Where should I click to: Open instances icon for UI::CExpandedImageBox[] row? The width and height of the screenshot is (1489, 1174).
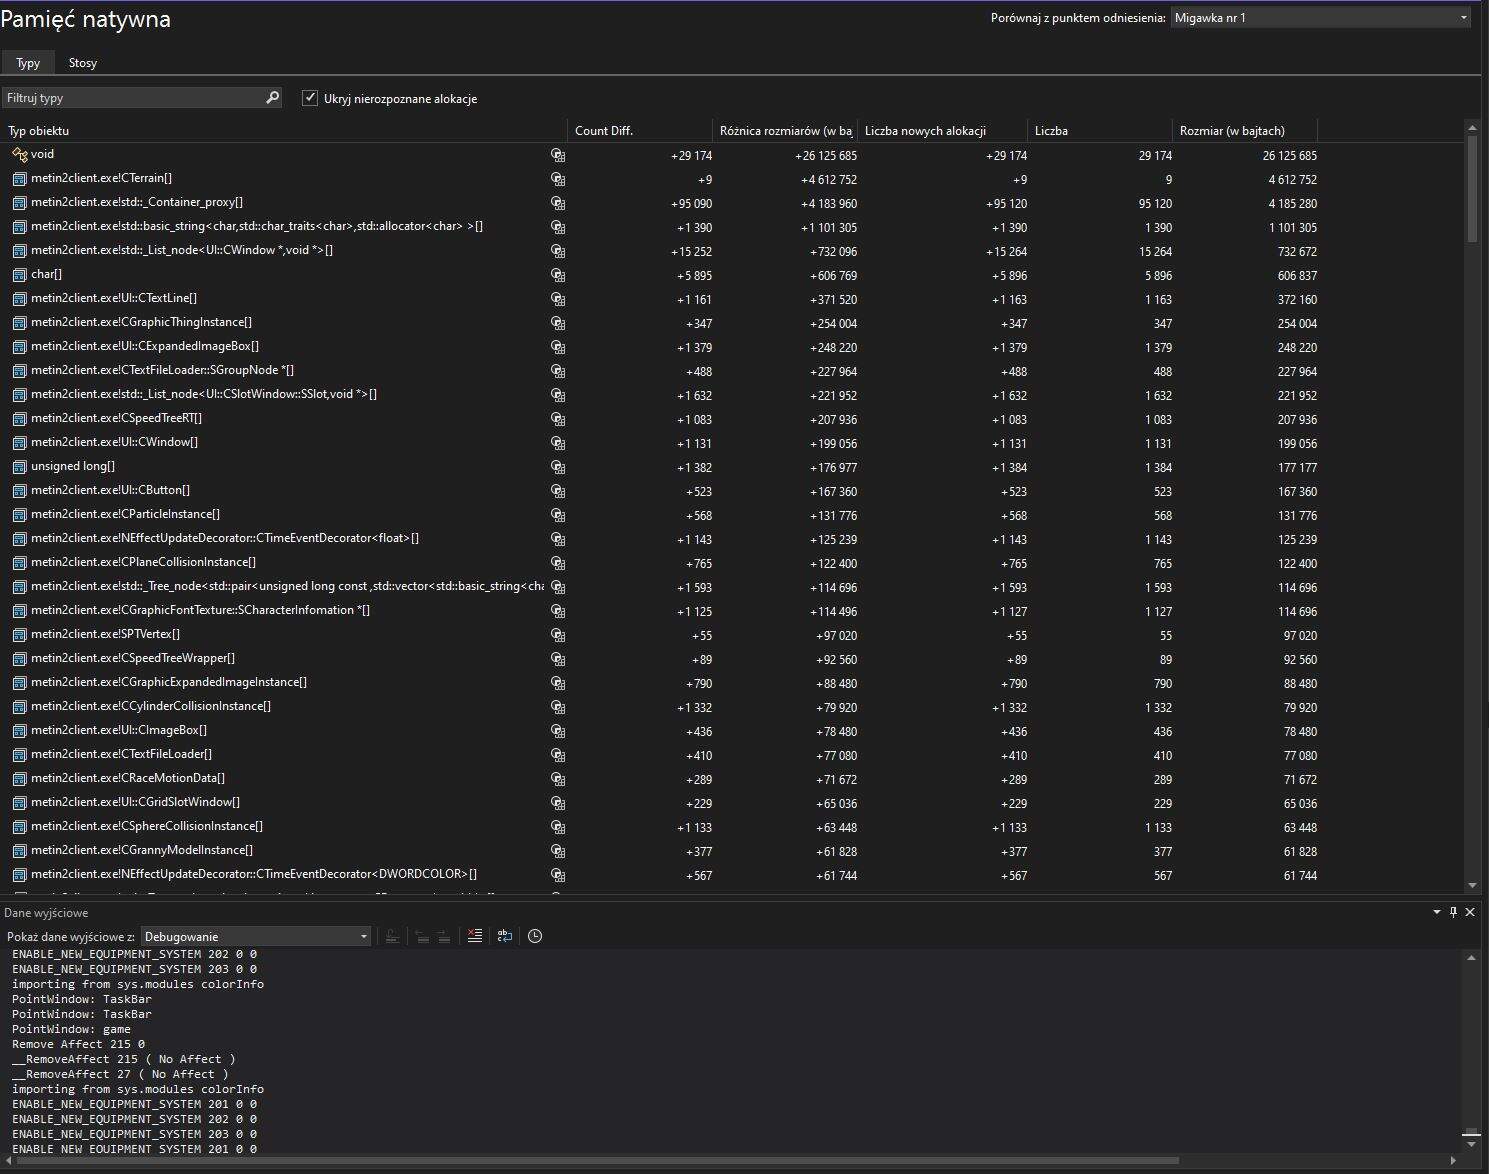coord(558,347)
